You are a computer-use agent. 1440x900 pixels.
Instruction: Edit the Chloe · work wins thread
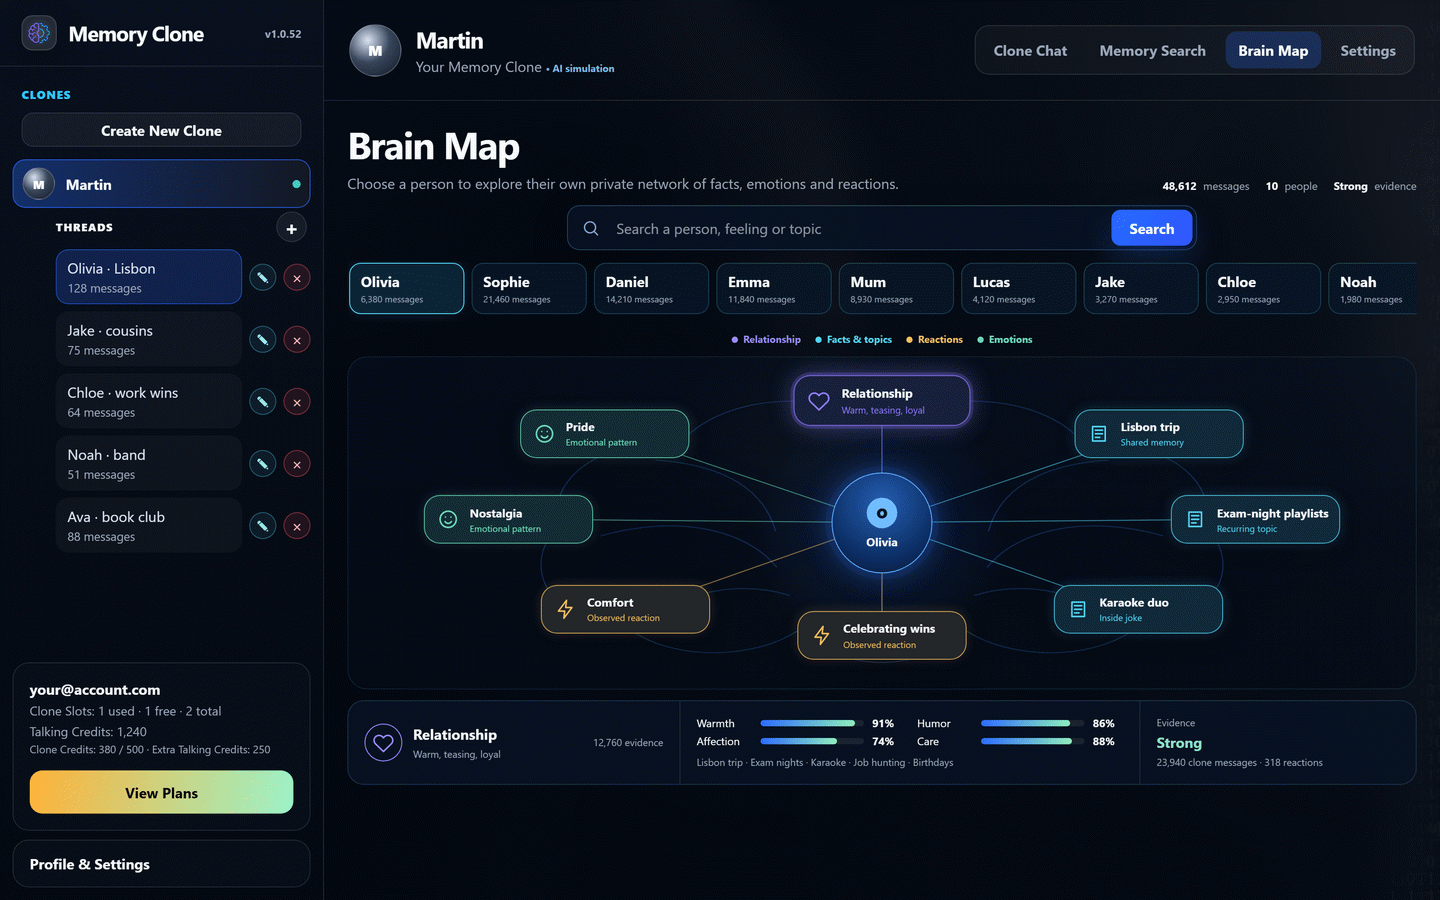[x=262, y=401]
